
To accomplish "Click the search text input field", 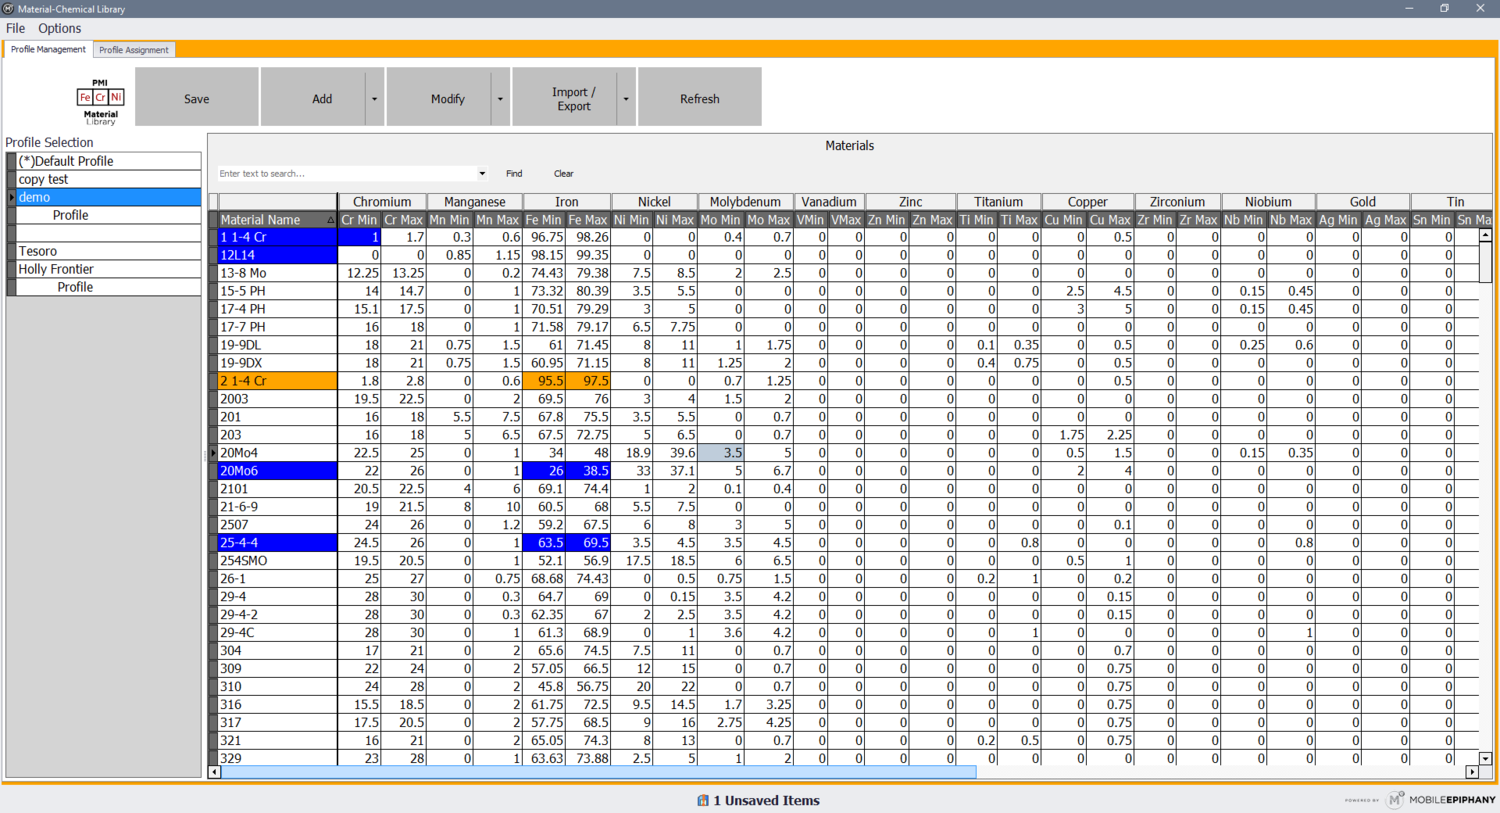I will (x=345, y=174).
